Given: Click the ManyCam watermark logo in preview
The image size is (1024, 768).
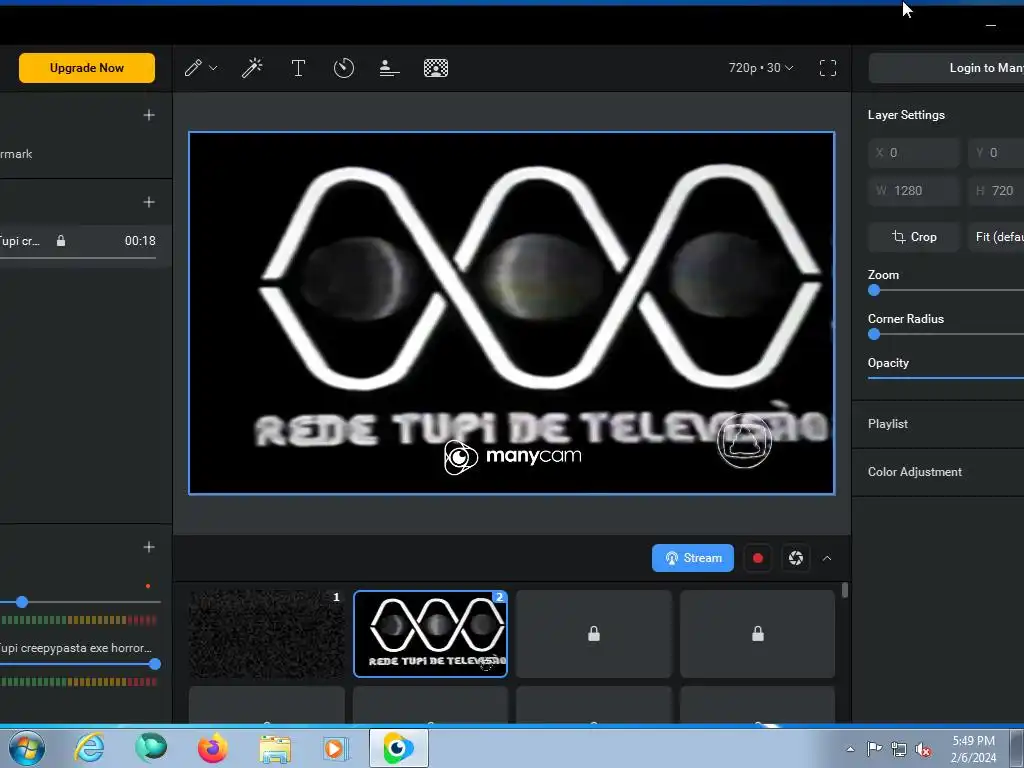Looking at the screenshot, I should (513, 456).
